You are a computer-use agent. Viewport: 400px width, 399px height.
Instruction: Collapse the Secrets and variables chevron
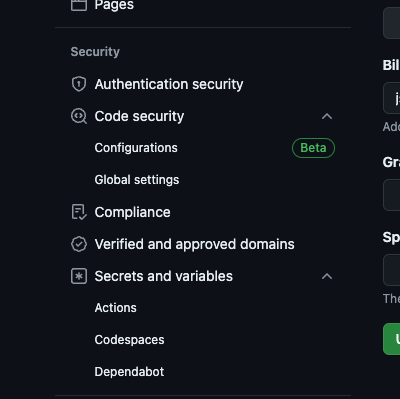[327, 276]
